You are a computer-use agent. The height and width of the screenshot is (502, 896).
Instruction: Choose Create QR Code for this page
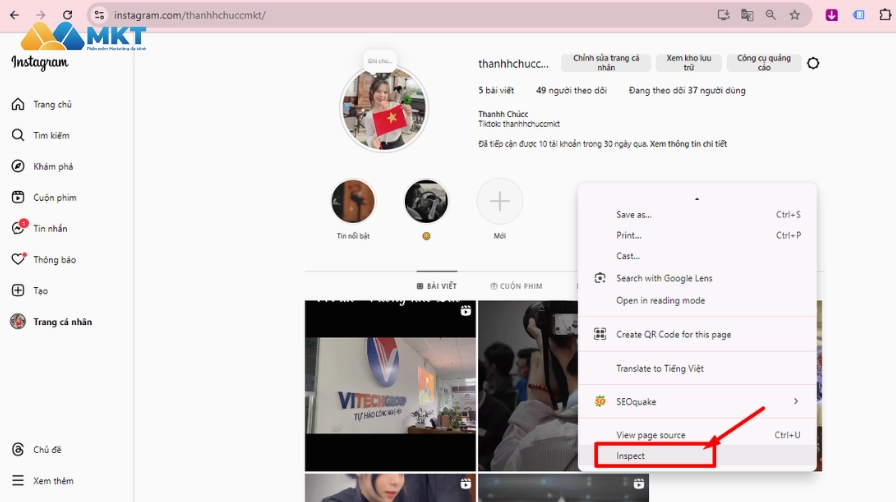click(697, 334)
